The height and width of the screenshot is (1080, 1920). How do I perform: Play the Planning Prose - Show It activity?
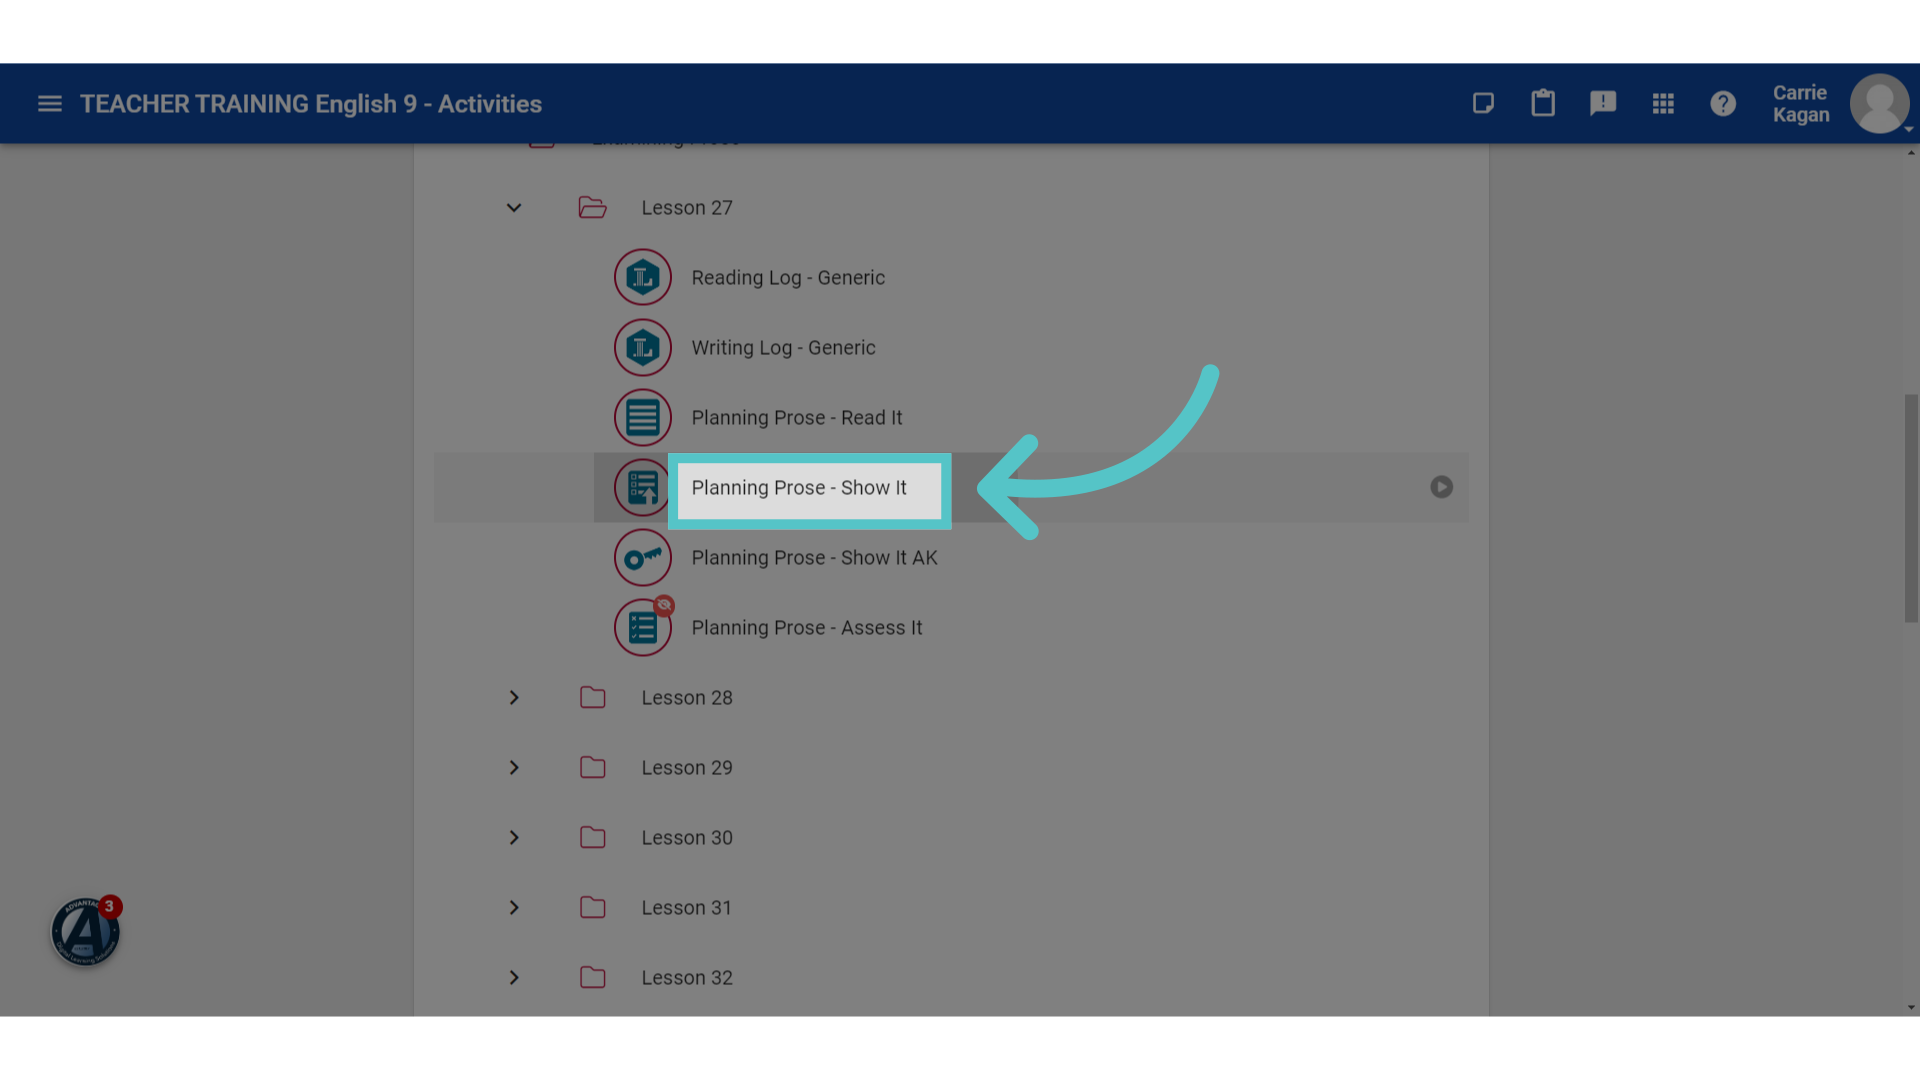click(x=1441, y=487)
